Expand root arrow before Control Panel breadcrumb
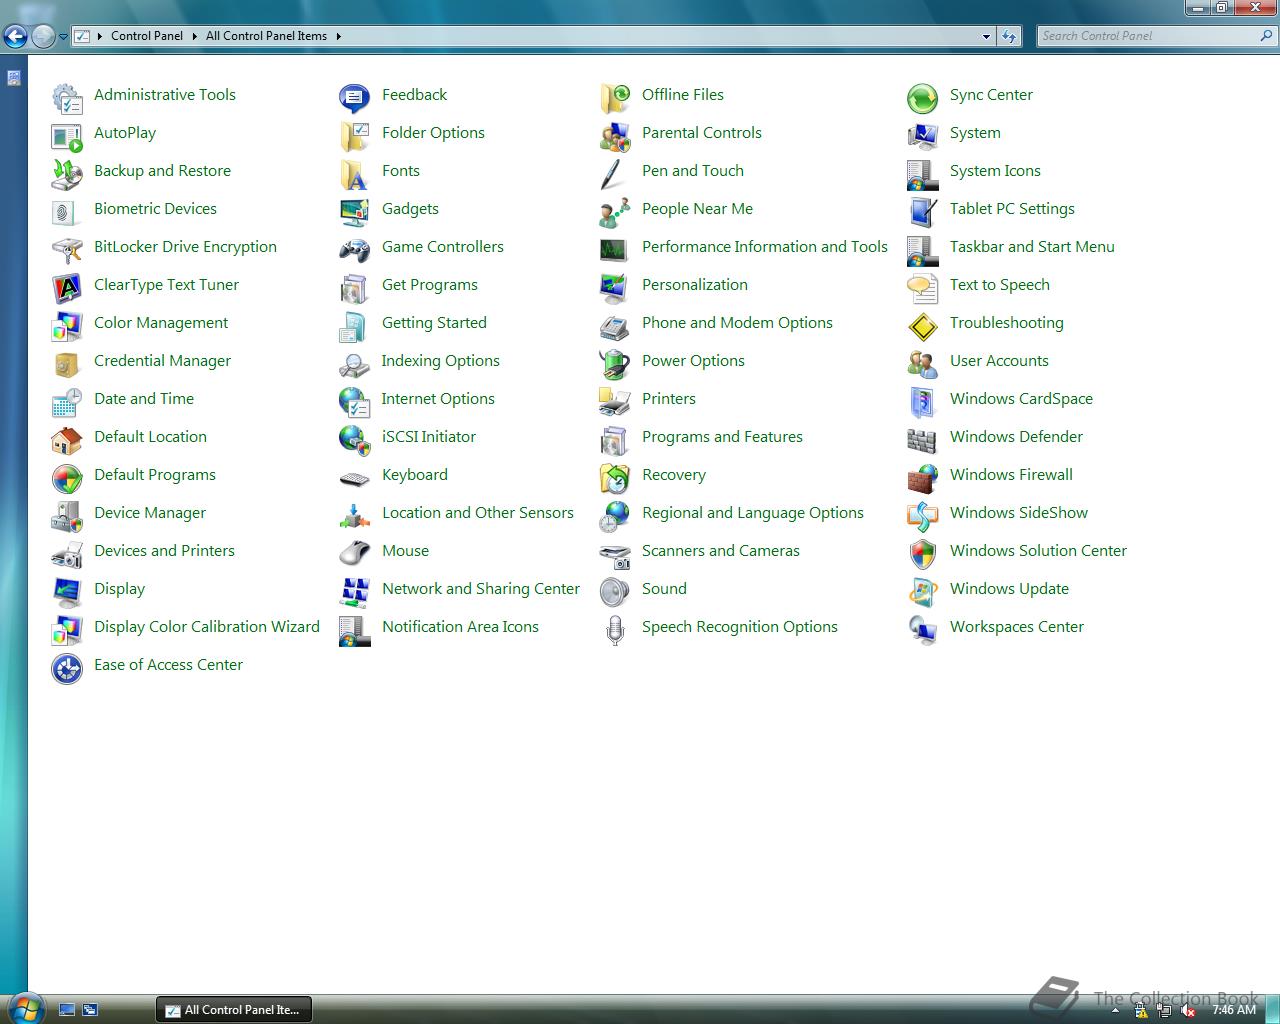This screenshot has width=1280, height=1024. (100, 36)
